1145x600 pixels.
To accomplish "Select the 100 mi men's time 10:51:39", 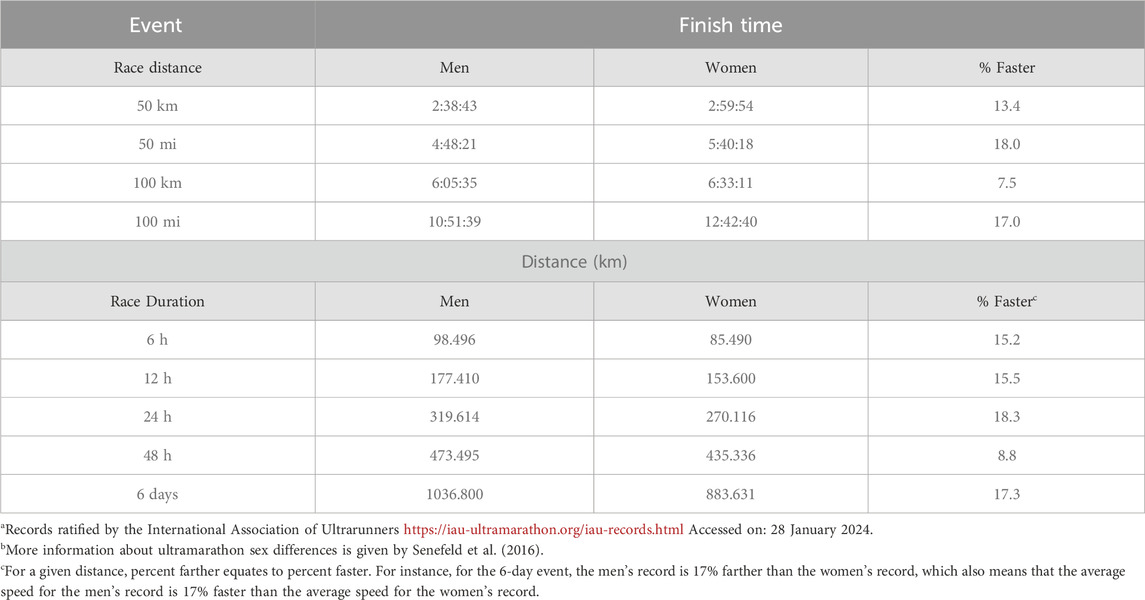I will tap(454, 222).
